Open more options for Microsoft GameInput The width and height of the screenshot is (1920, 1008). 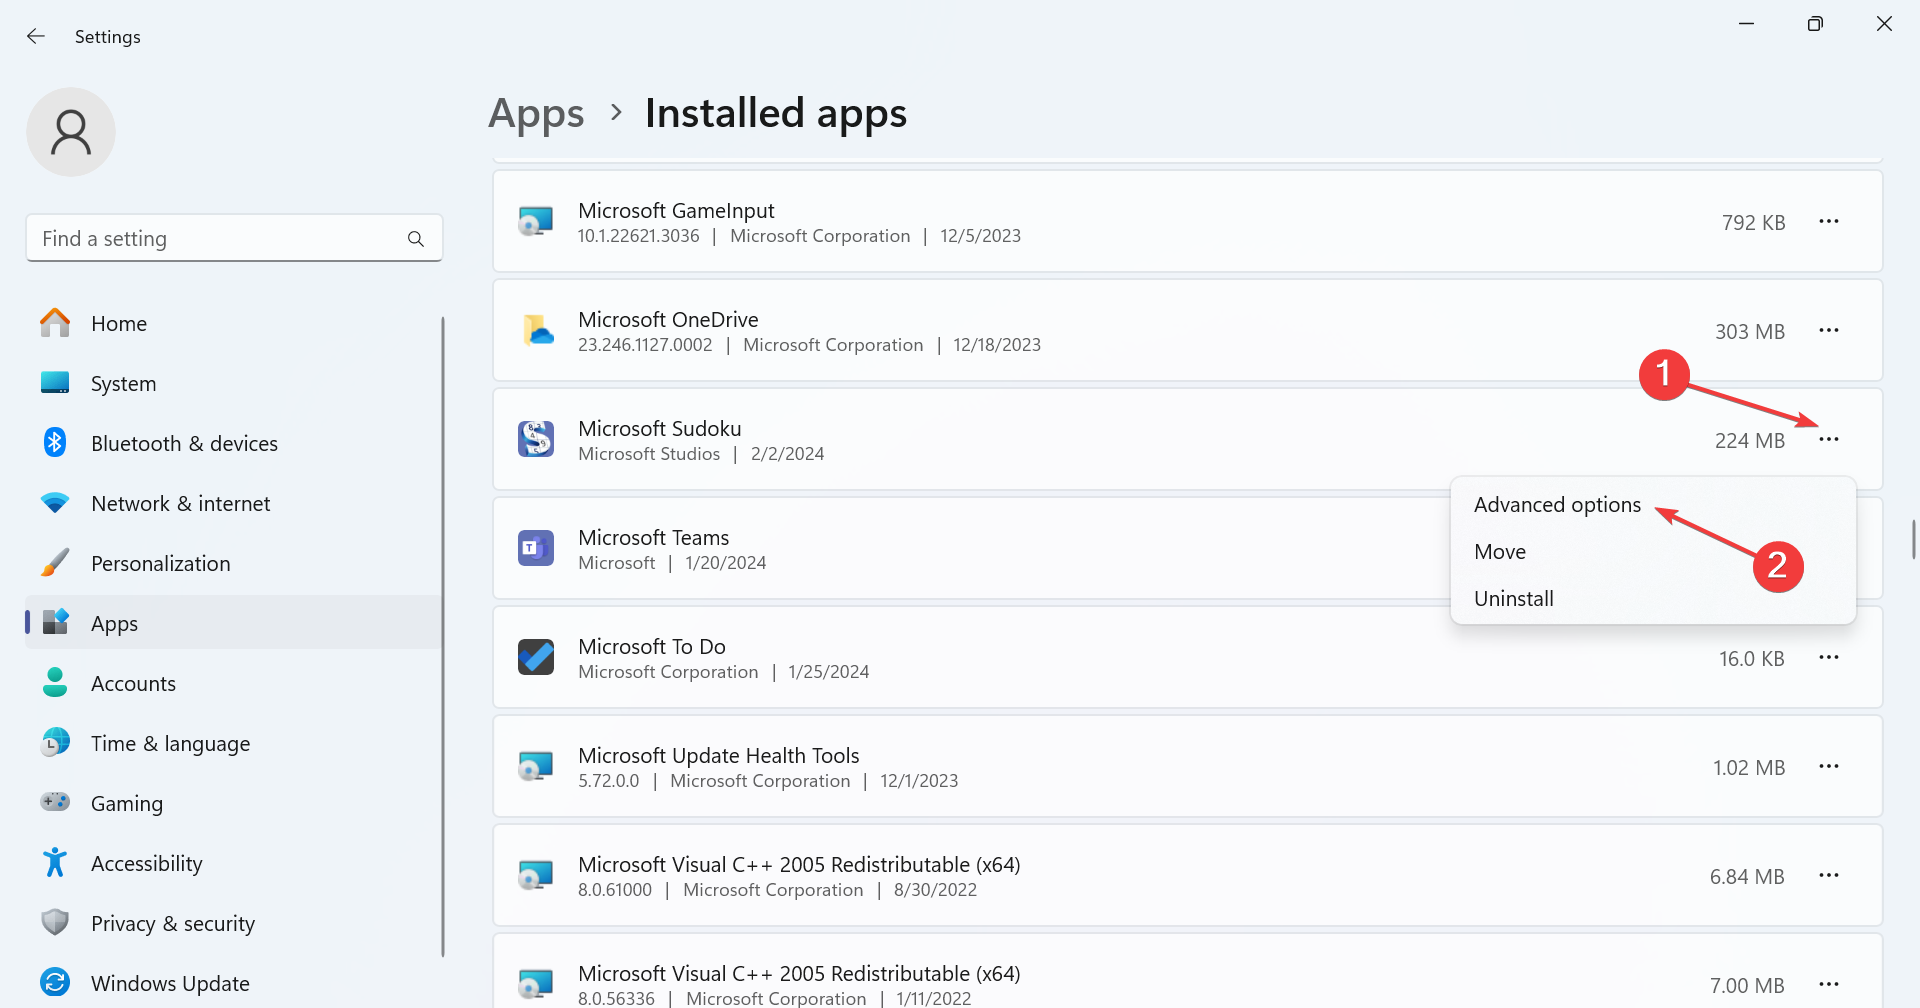(x=1829, y=221)
